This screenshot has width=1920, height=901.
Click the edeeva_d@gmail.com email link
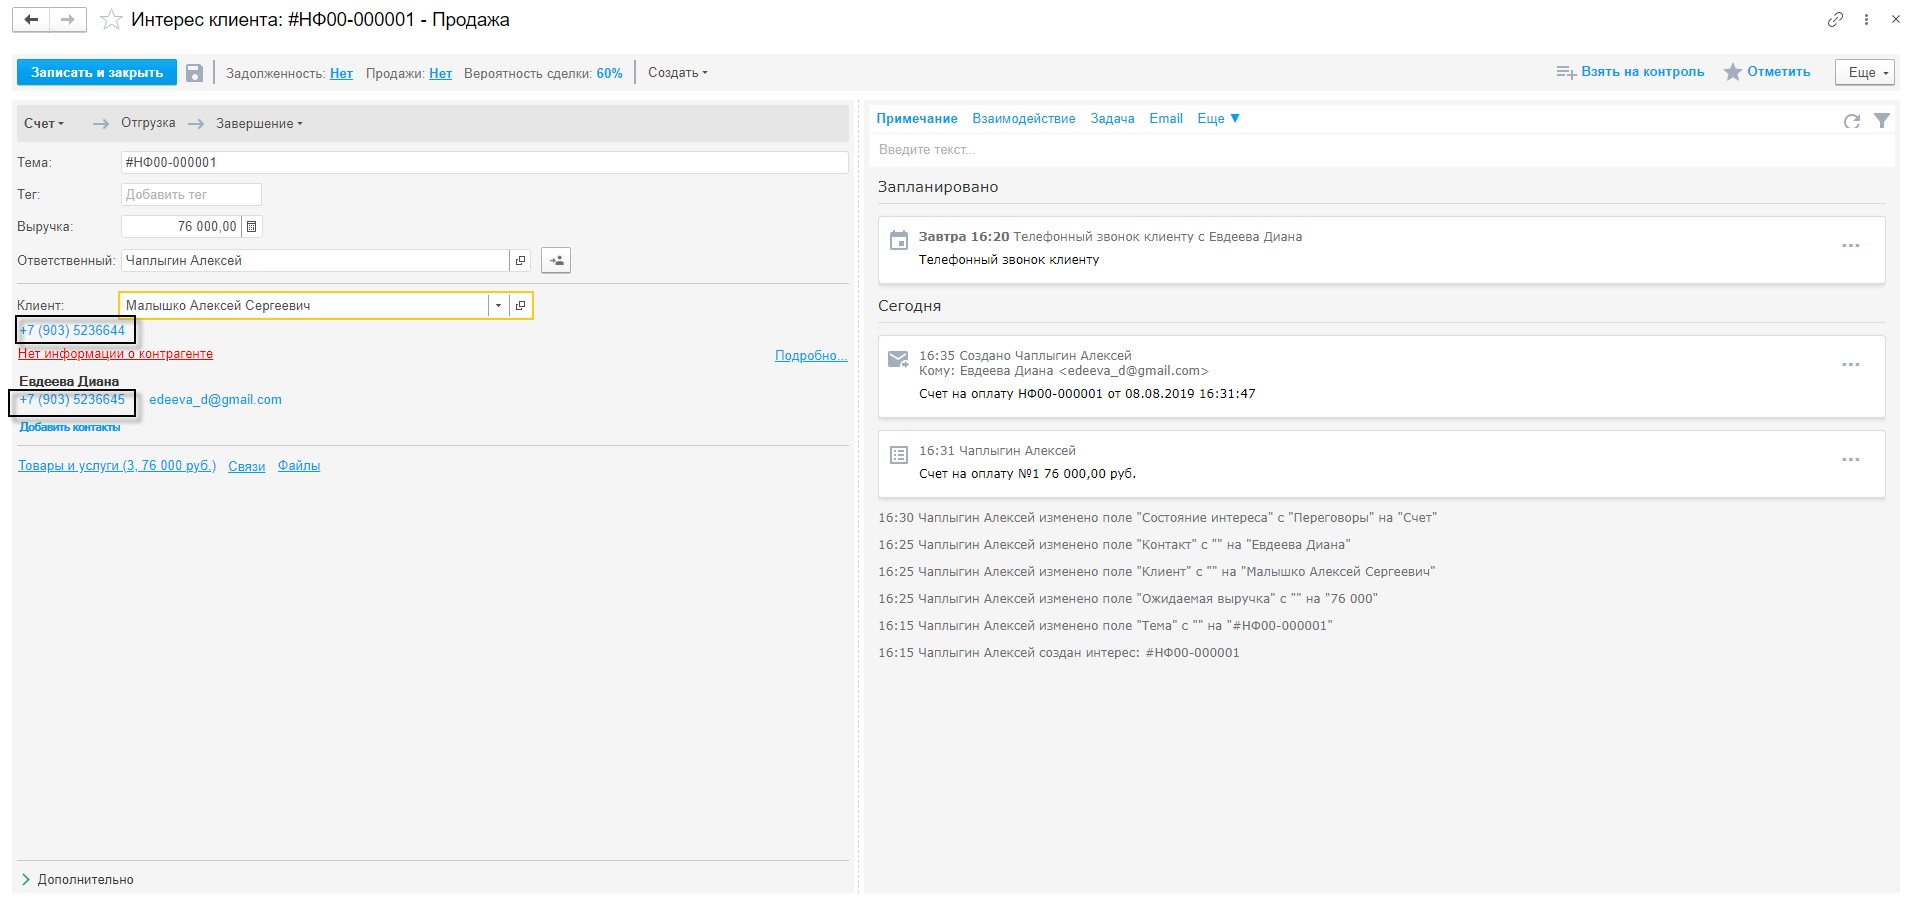215,400
